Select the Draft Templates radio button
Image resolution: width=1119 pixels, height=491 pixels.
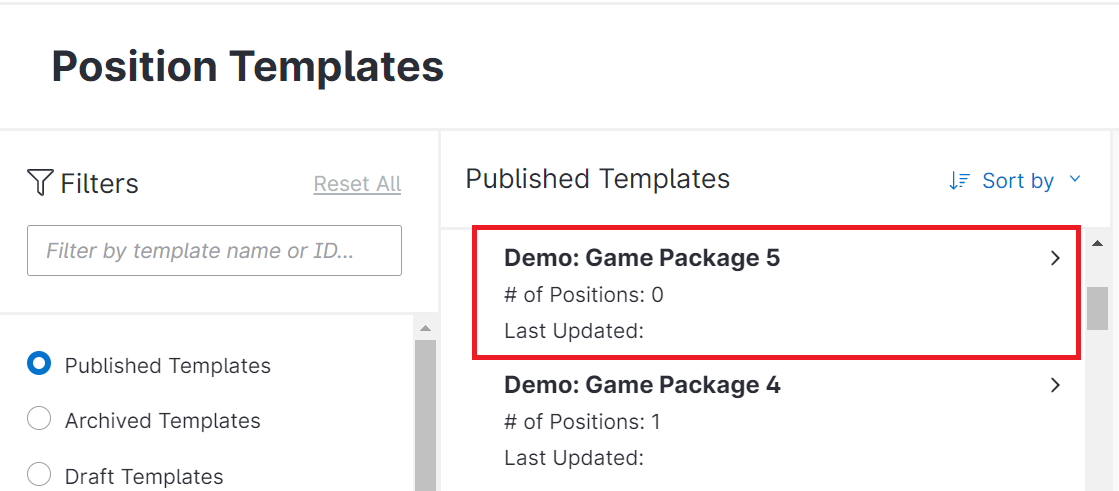(39, 475)
